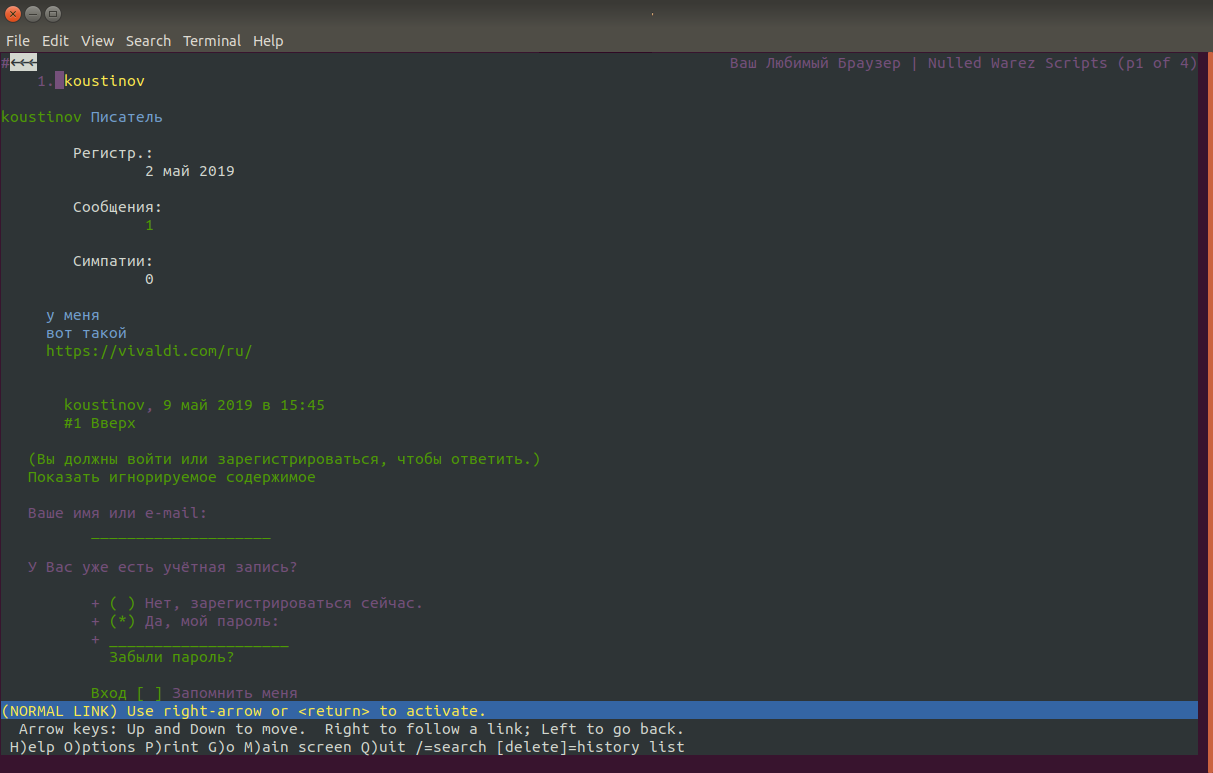
Task: Select the "Да, мой пароль" radio option
Action: pos(122,621)
